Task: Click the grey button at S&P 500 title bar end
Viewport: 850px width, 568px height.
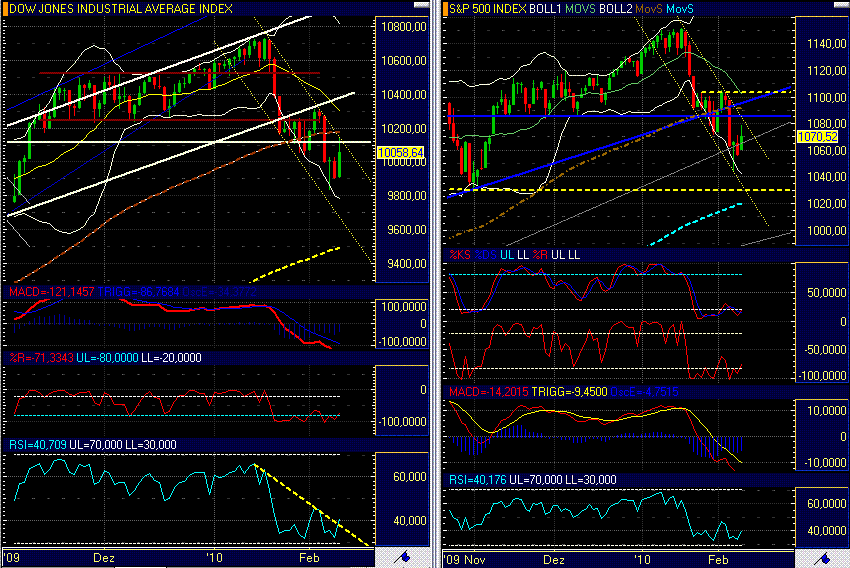Action: click(841, 5)
